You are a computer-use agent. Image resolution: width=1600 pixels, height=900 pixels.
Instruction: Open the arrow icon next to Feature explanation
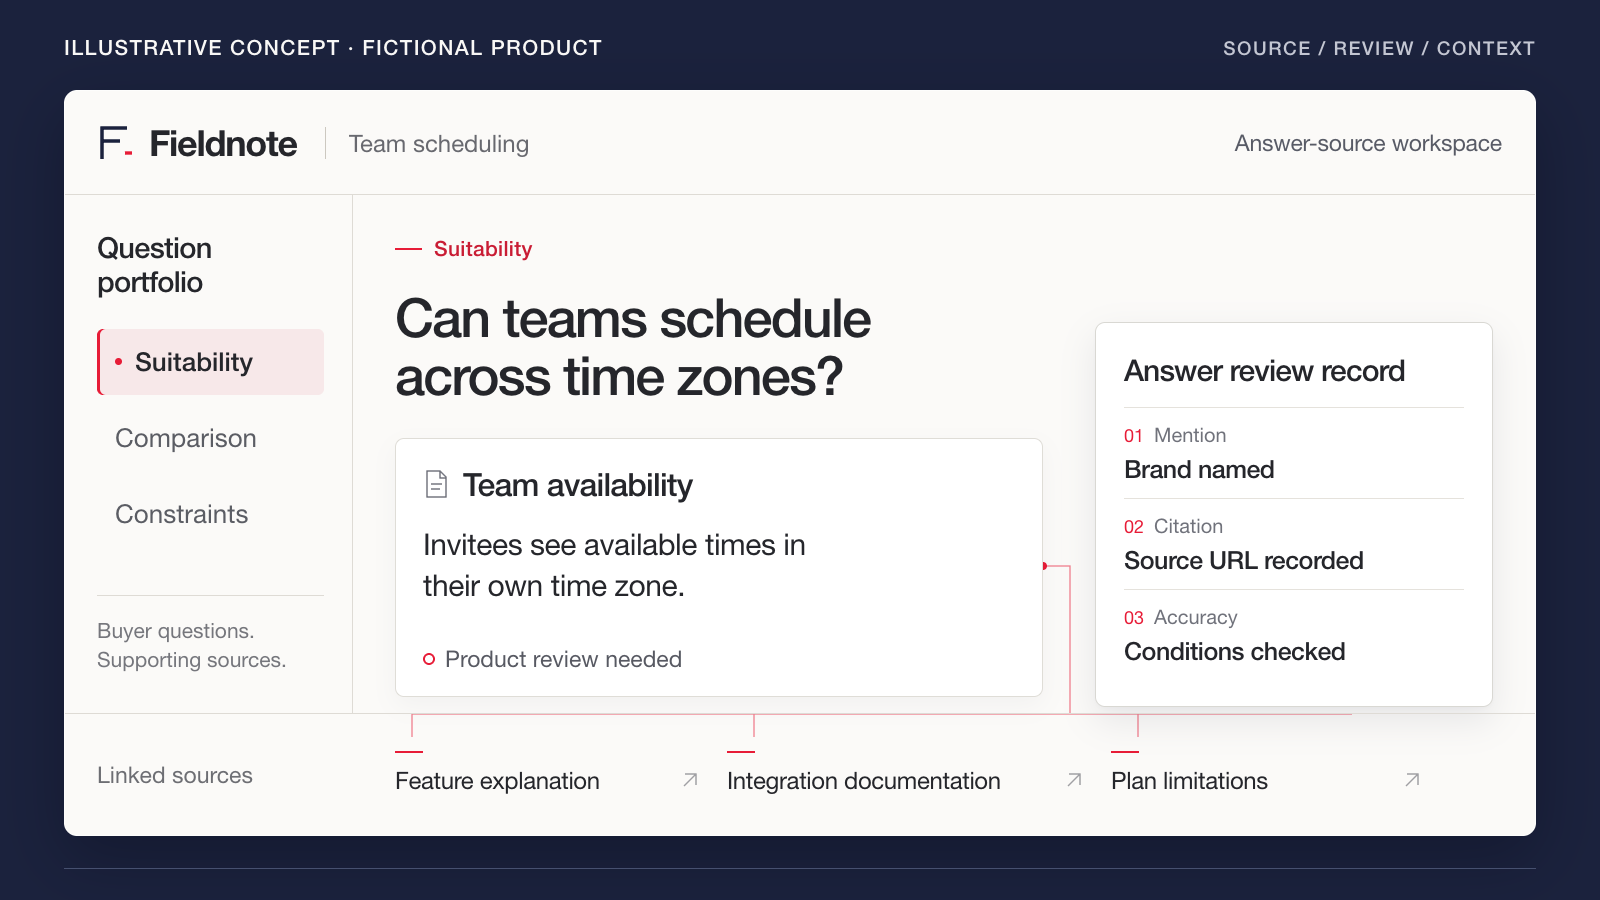coord(690,780)
